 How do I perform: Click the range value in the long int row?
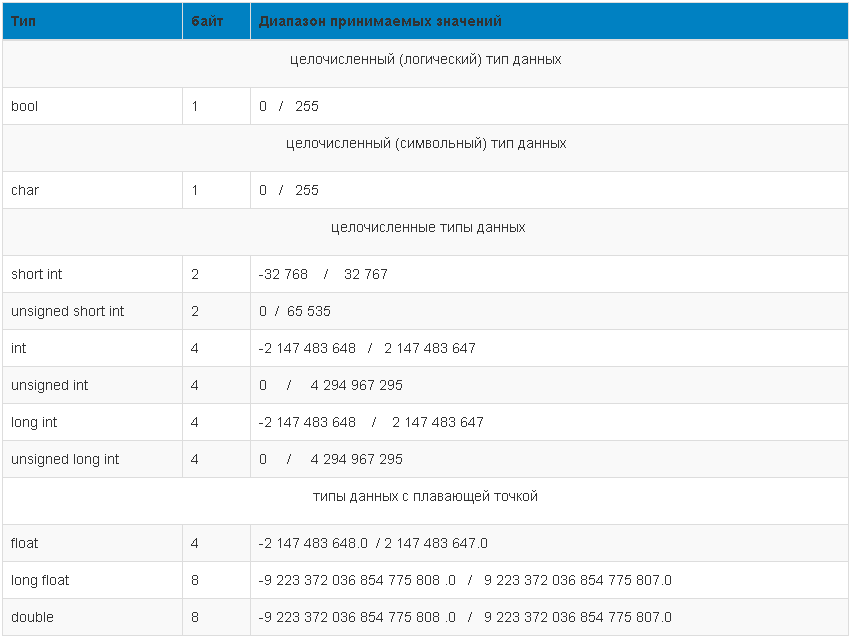[x=371, y=422]
